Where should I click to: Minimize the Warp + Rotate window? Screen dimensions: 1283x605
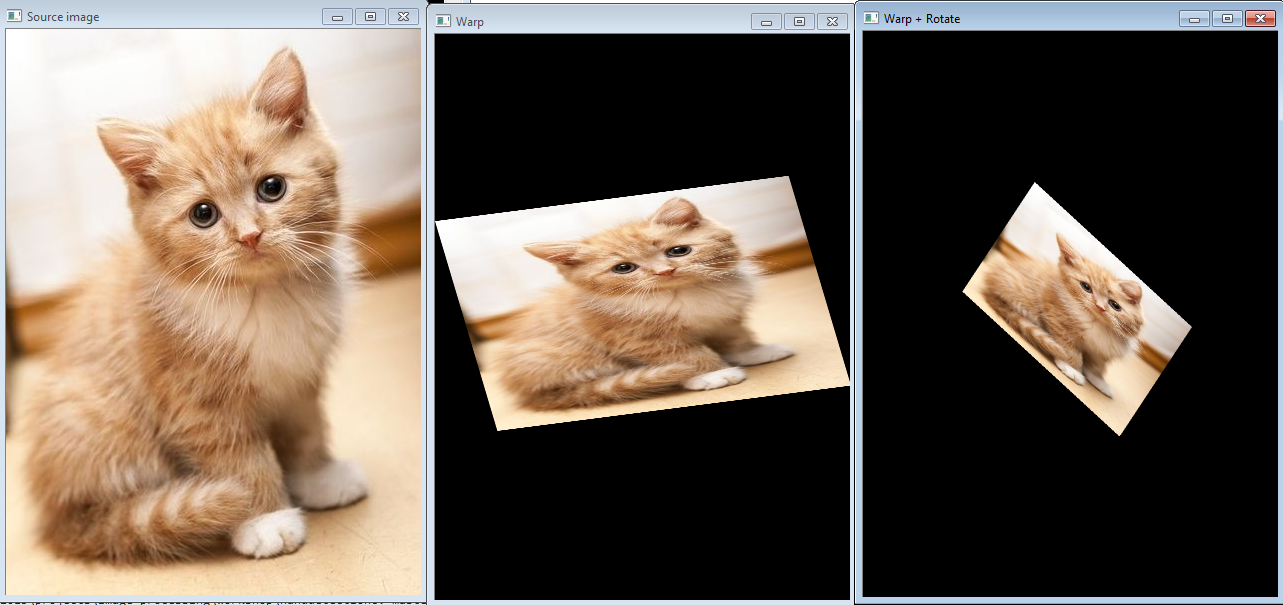click(x=1194, y=19)
